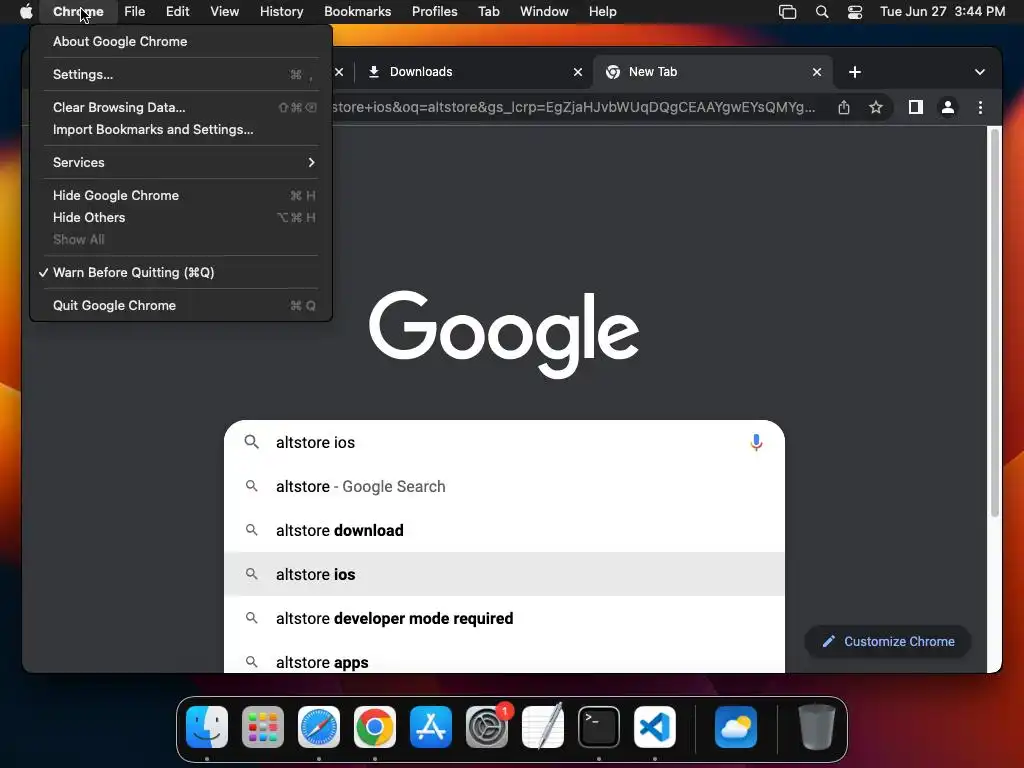Choose Hide Google Chrome
Viewport: 1024px width, 768px height.
coord(181,195)
